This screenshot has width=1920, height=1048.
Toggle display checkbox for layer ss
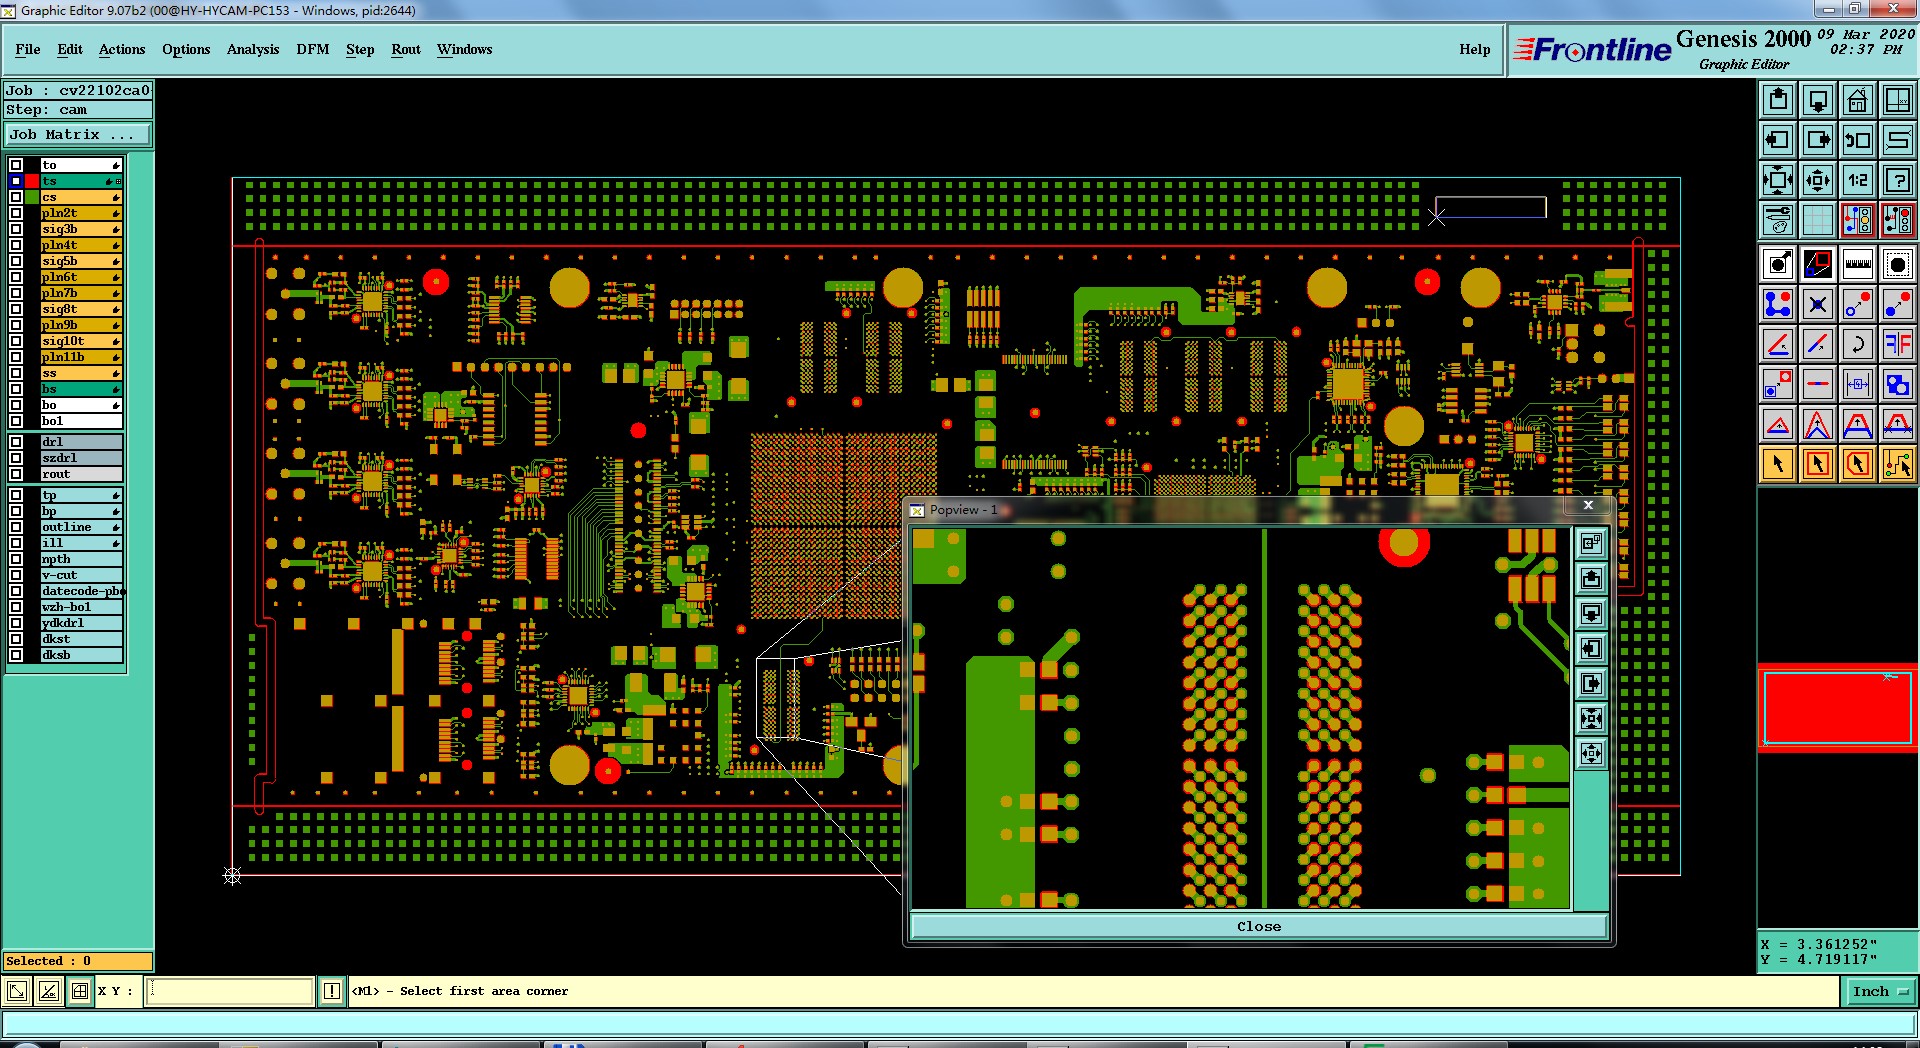pyautogui.click(x=16, y=373)
